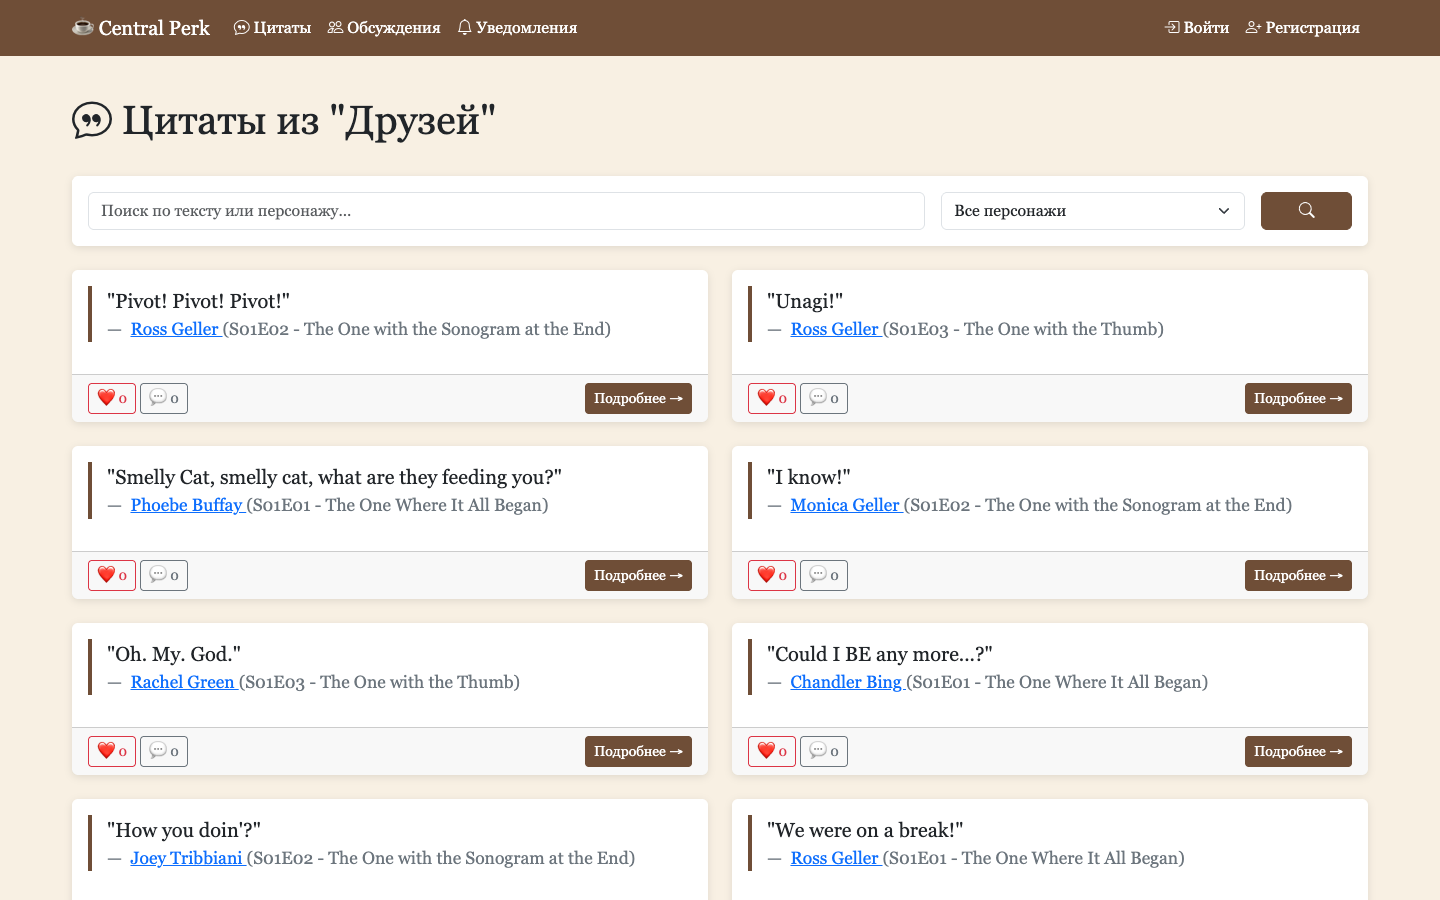Open the Цитаты menu item
The width and height of the screenshot is (1440, 900).
(272, 28)
